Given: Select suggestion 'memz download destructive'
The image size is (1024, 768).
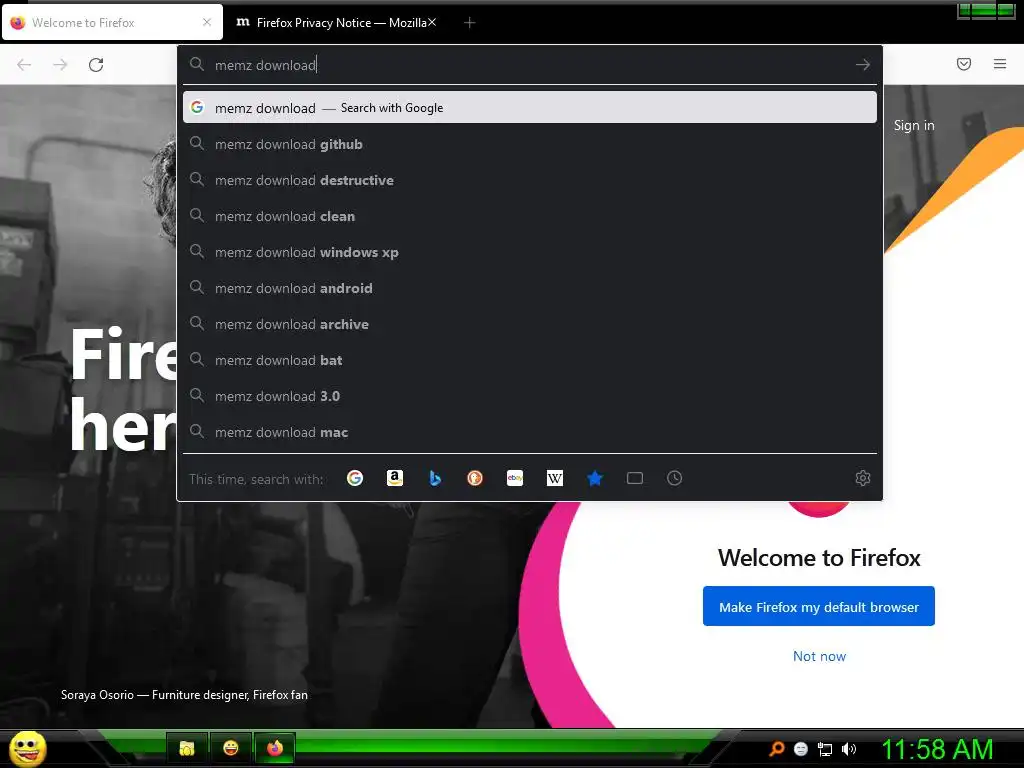Looking at the screenshot, I should click(530, 180).
